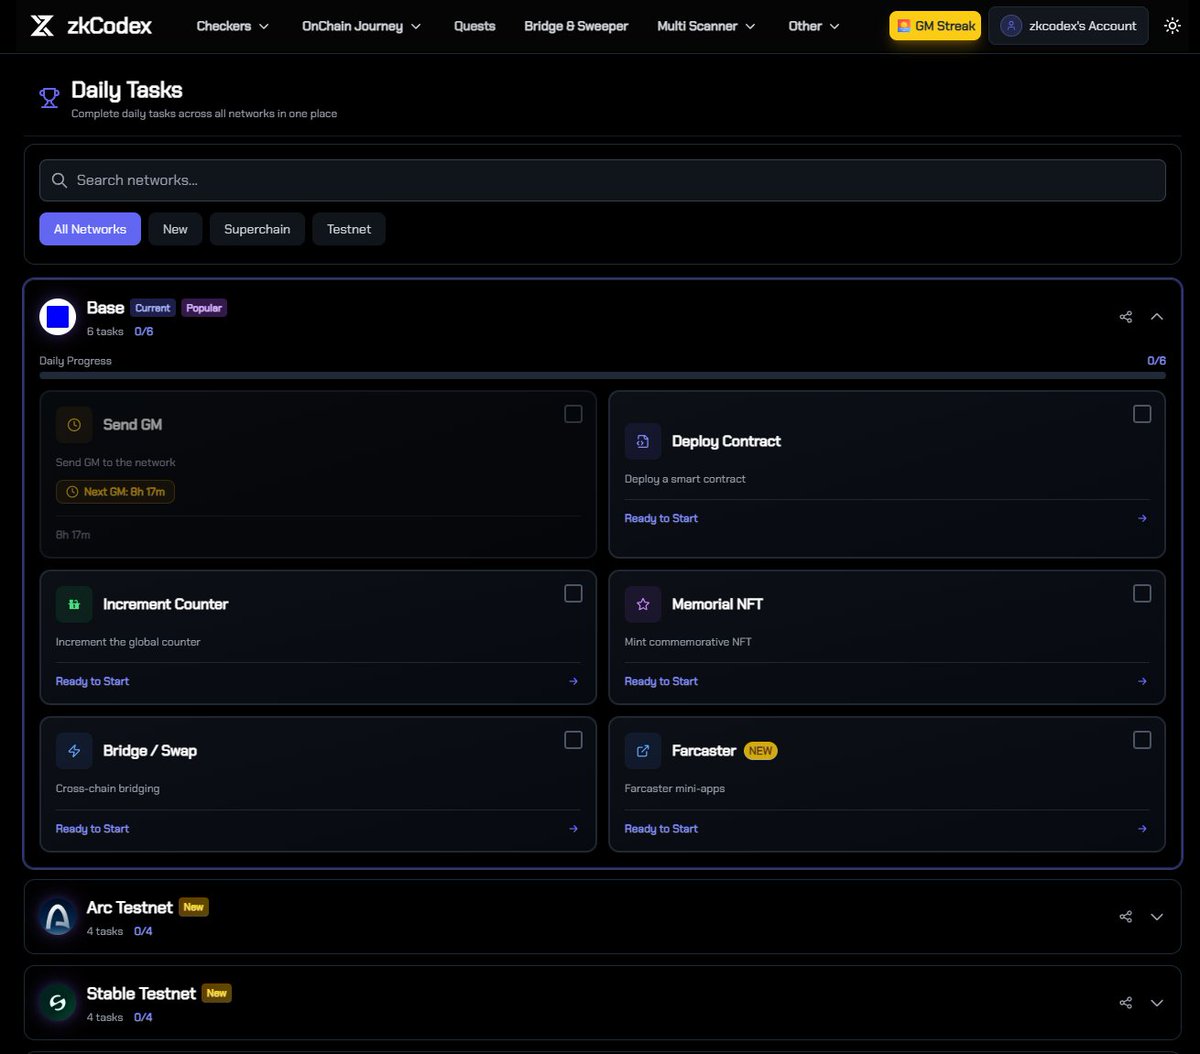Check the Memorial NFT task checkbox
1200x1054 pixels.
[x=1142, y=594]
